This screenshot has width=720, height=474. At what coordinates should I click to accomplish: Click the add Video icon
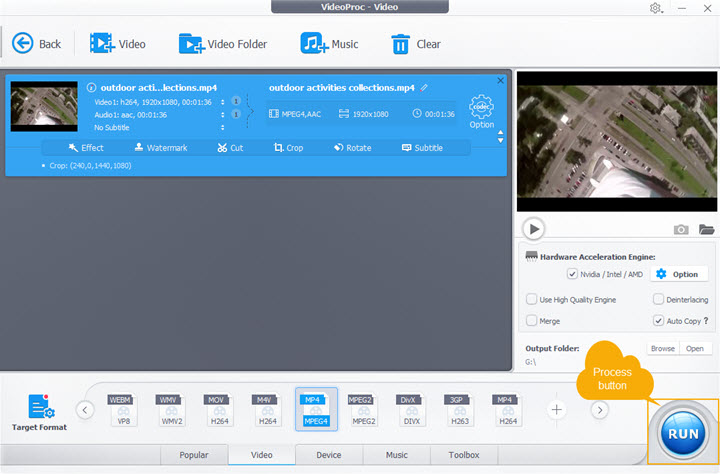pyautogui.click(x=101, y=43)
